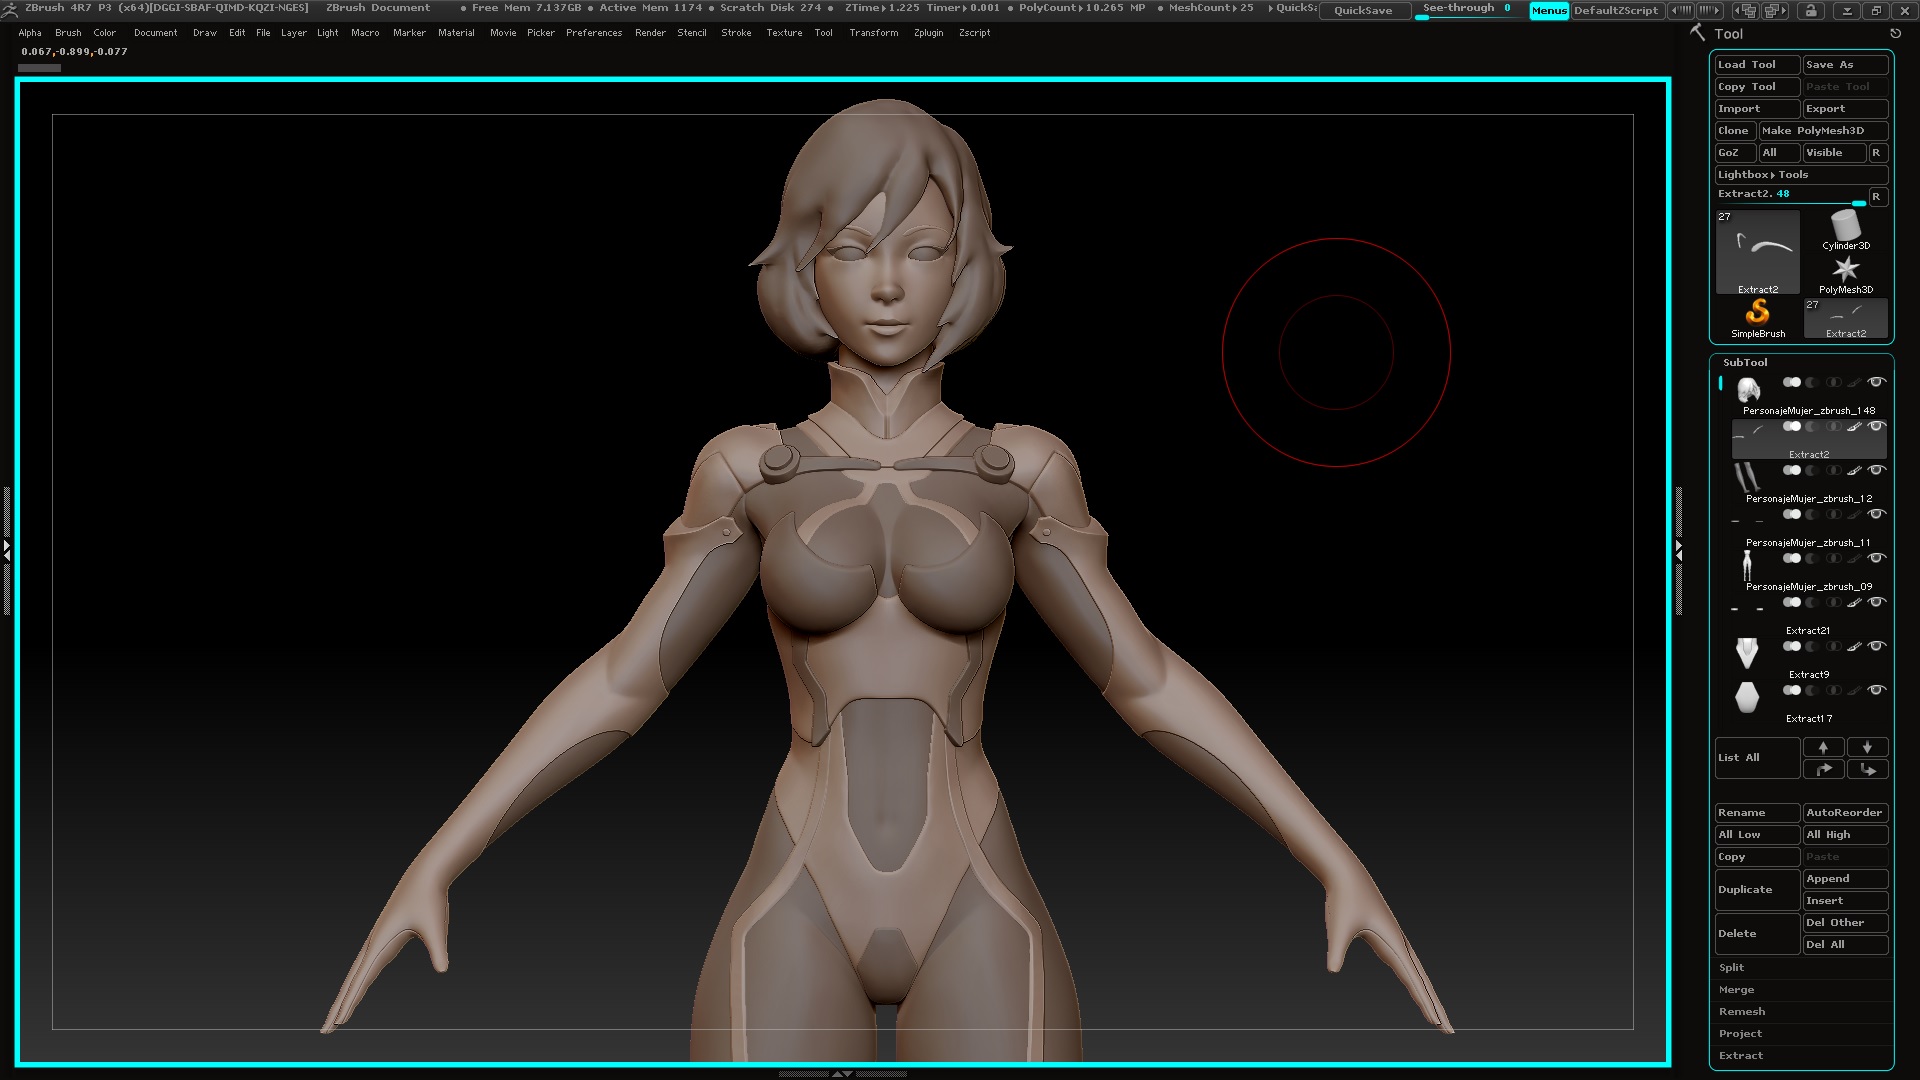Open the Render menu
Screen dimensions: 1920x1080
tap(650, 33)
